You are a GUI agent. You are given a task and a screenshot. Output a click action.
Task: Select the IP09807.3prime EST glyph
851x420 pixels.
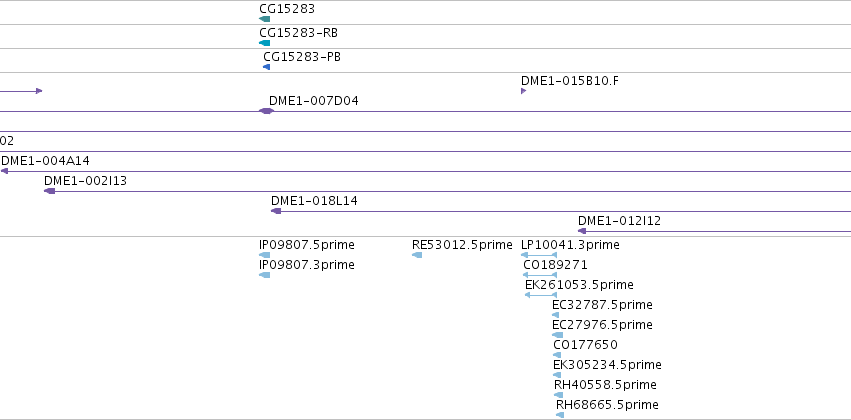click(x=264, y=275)
